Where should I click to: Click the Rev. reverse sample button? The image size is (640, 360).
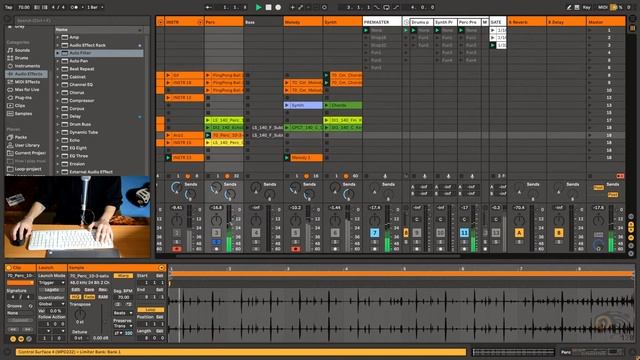(x=103, y=289)
